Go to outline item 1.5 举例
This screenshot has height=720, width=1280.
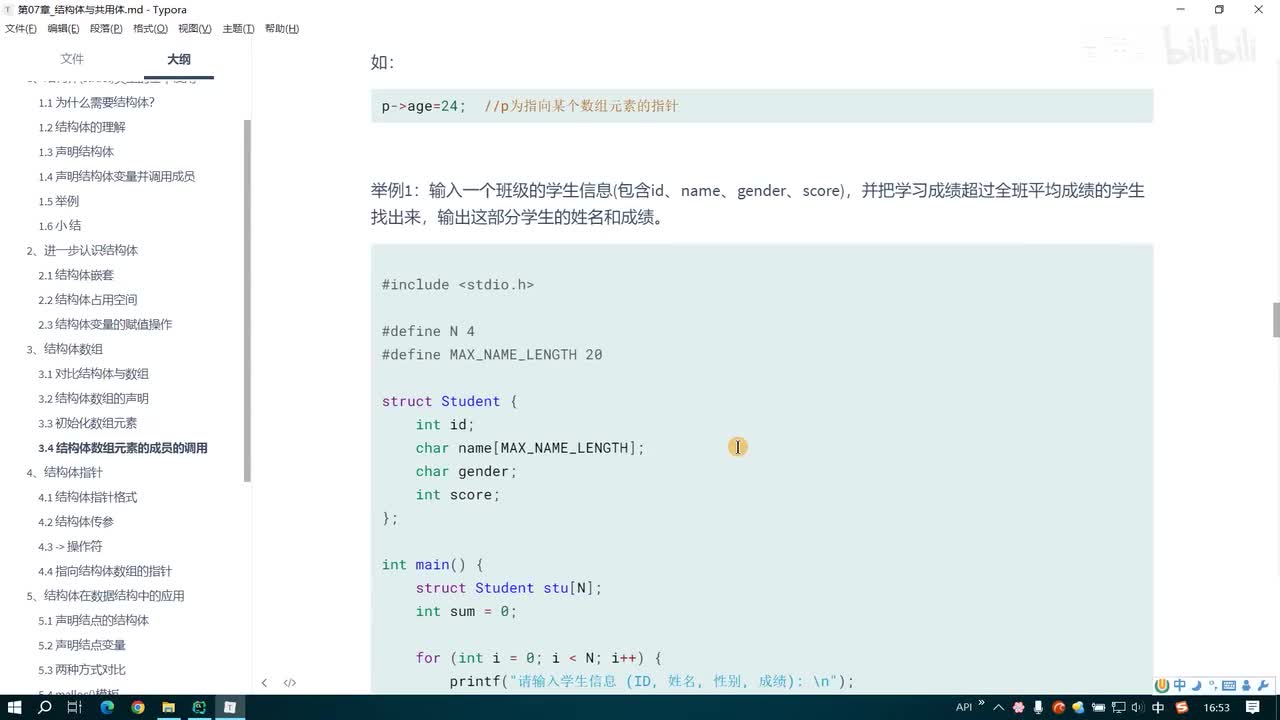(x=59, y=201)
